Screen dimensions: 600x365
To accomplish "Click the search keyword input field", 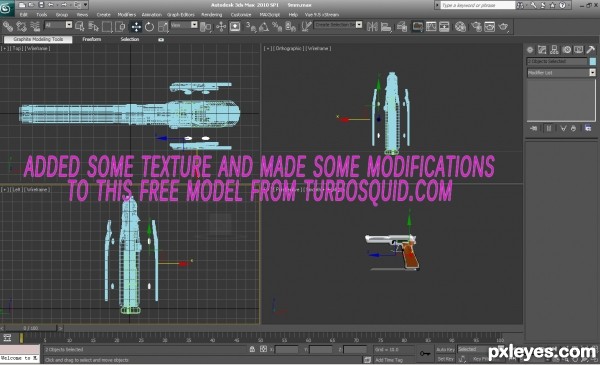I will point(478,5).
